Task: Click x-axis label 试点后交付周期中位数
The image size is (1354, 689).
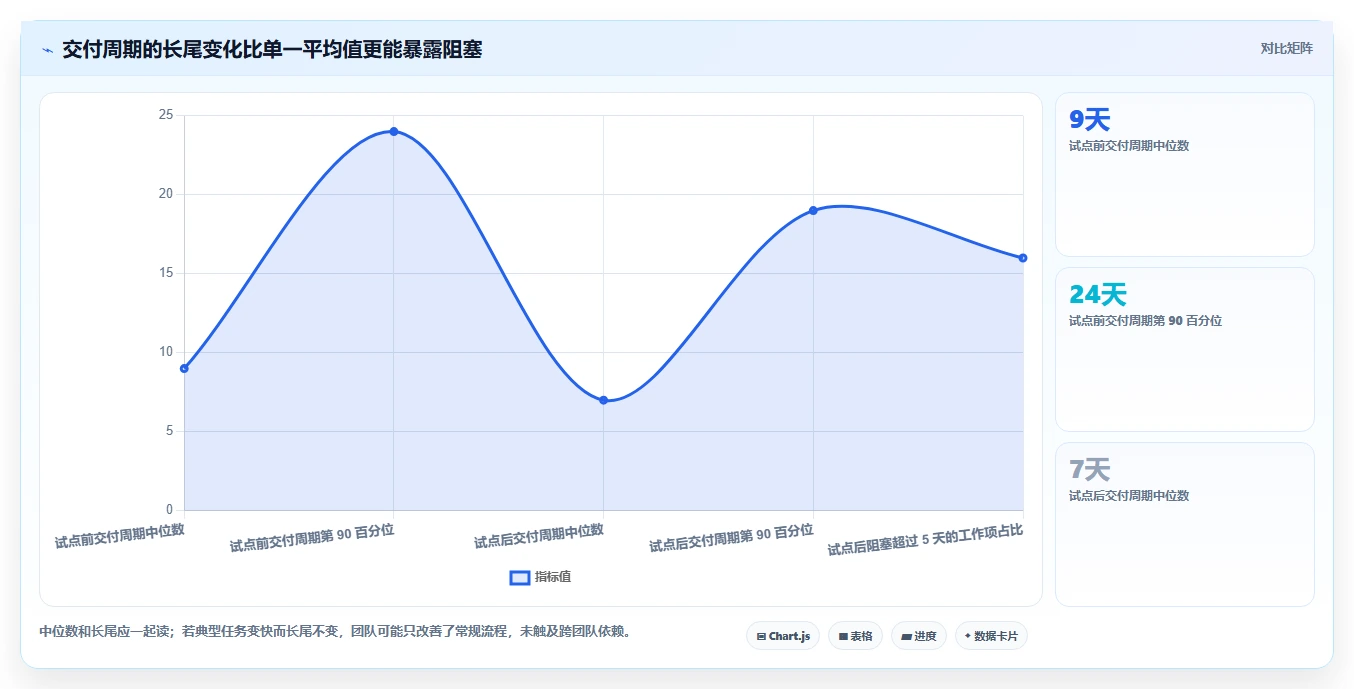Action: [539, 536]
